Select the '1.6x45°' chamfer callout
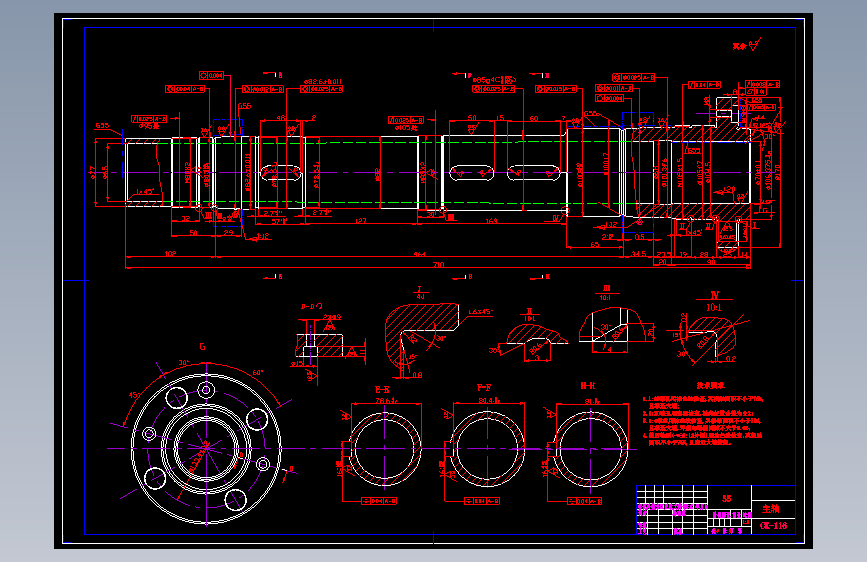 point(480,312)
